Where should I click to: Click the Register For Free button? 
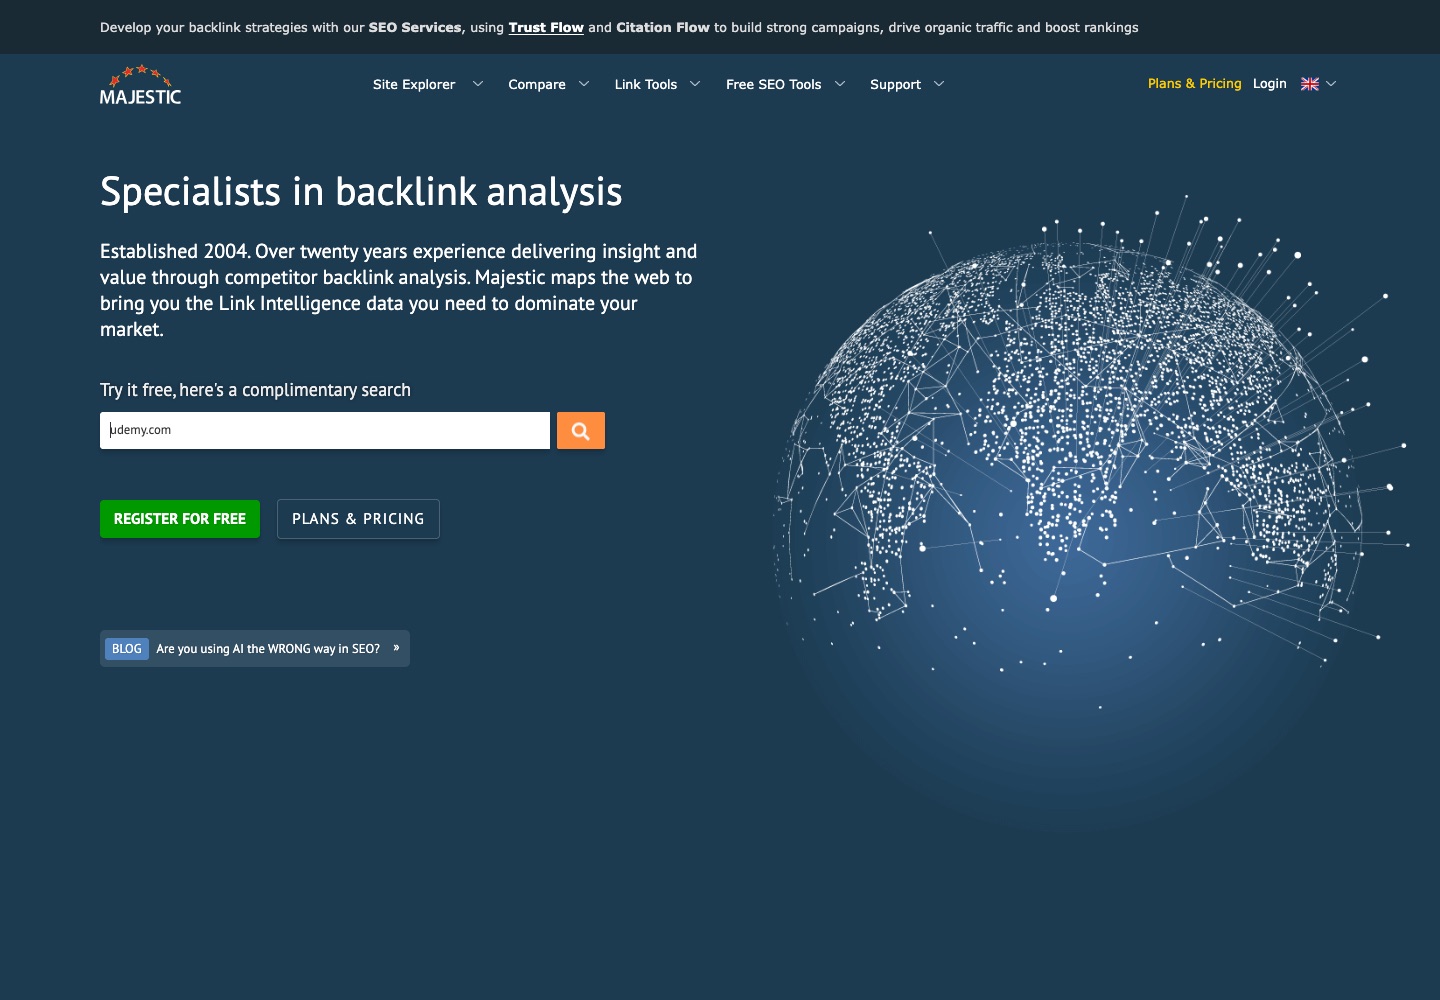point(180,519)
